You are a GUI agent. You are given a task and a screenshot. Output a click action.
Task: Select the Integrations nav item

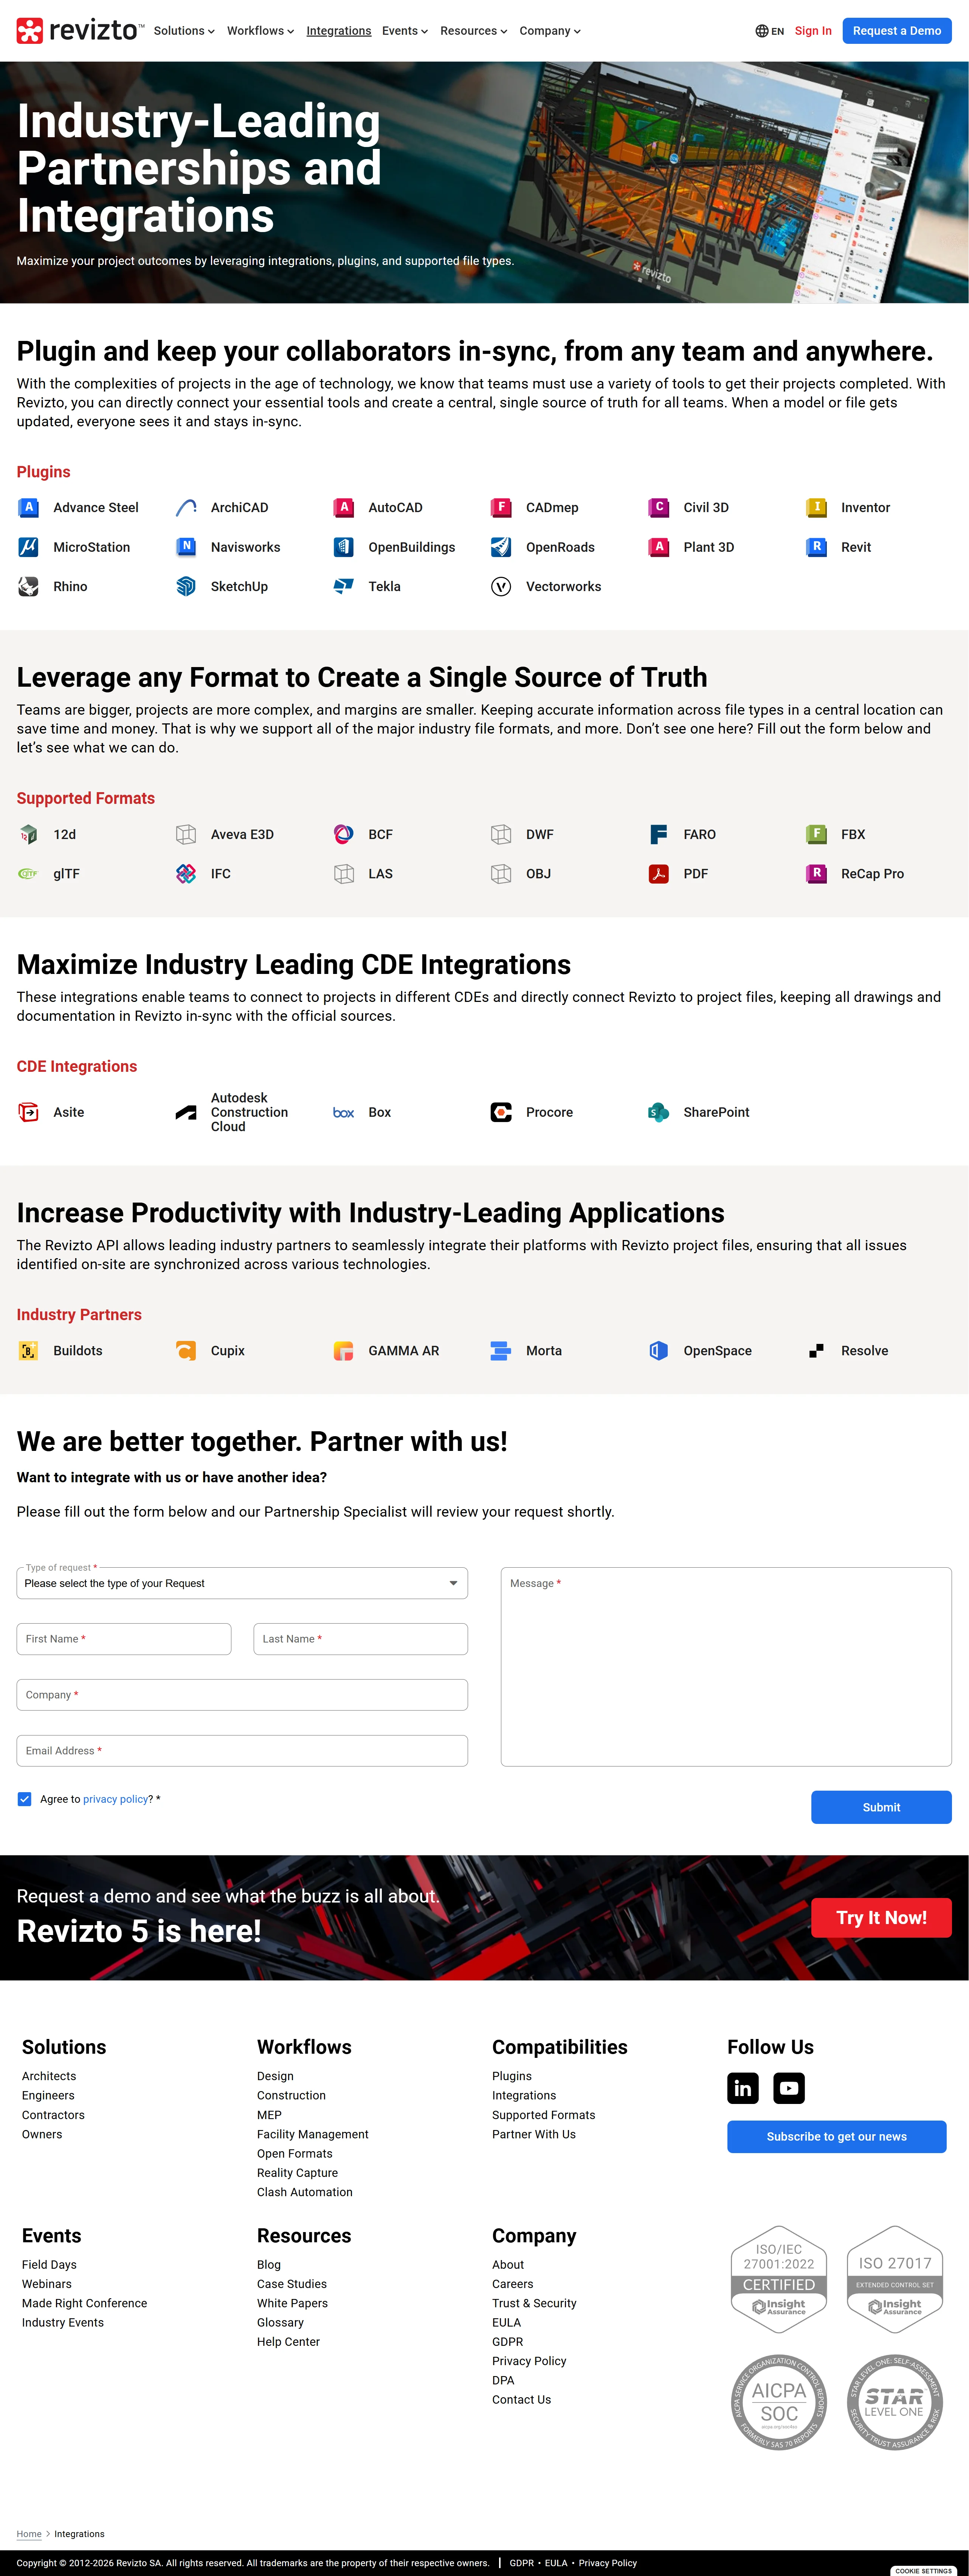click(338, 31)
